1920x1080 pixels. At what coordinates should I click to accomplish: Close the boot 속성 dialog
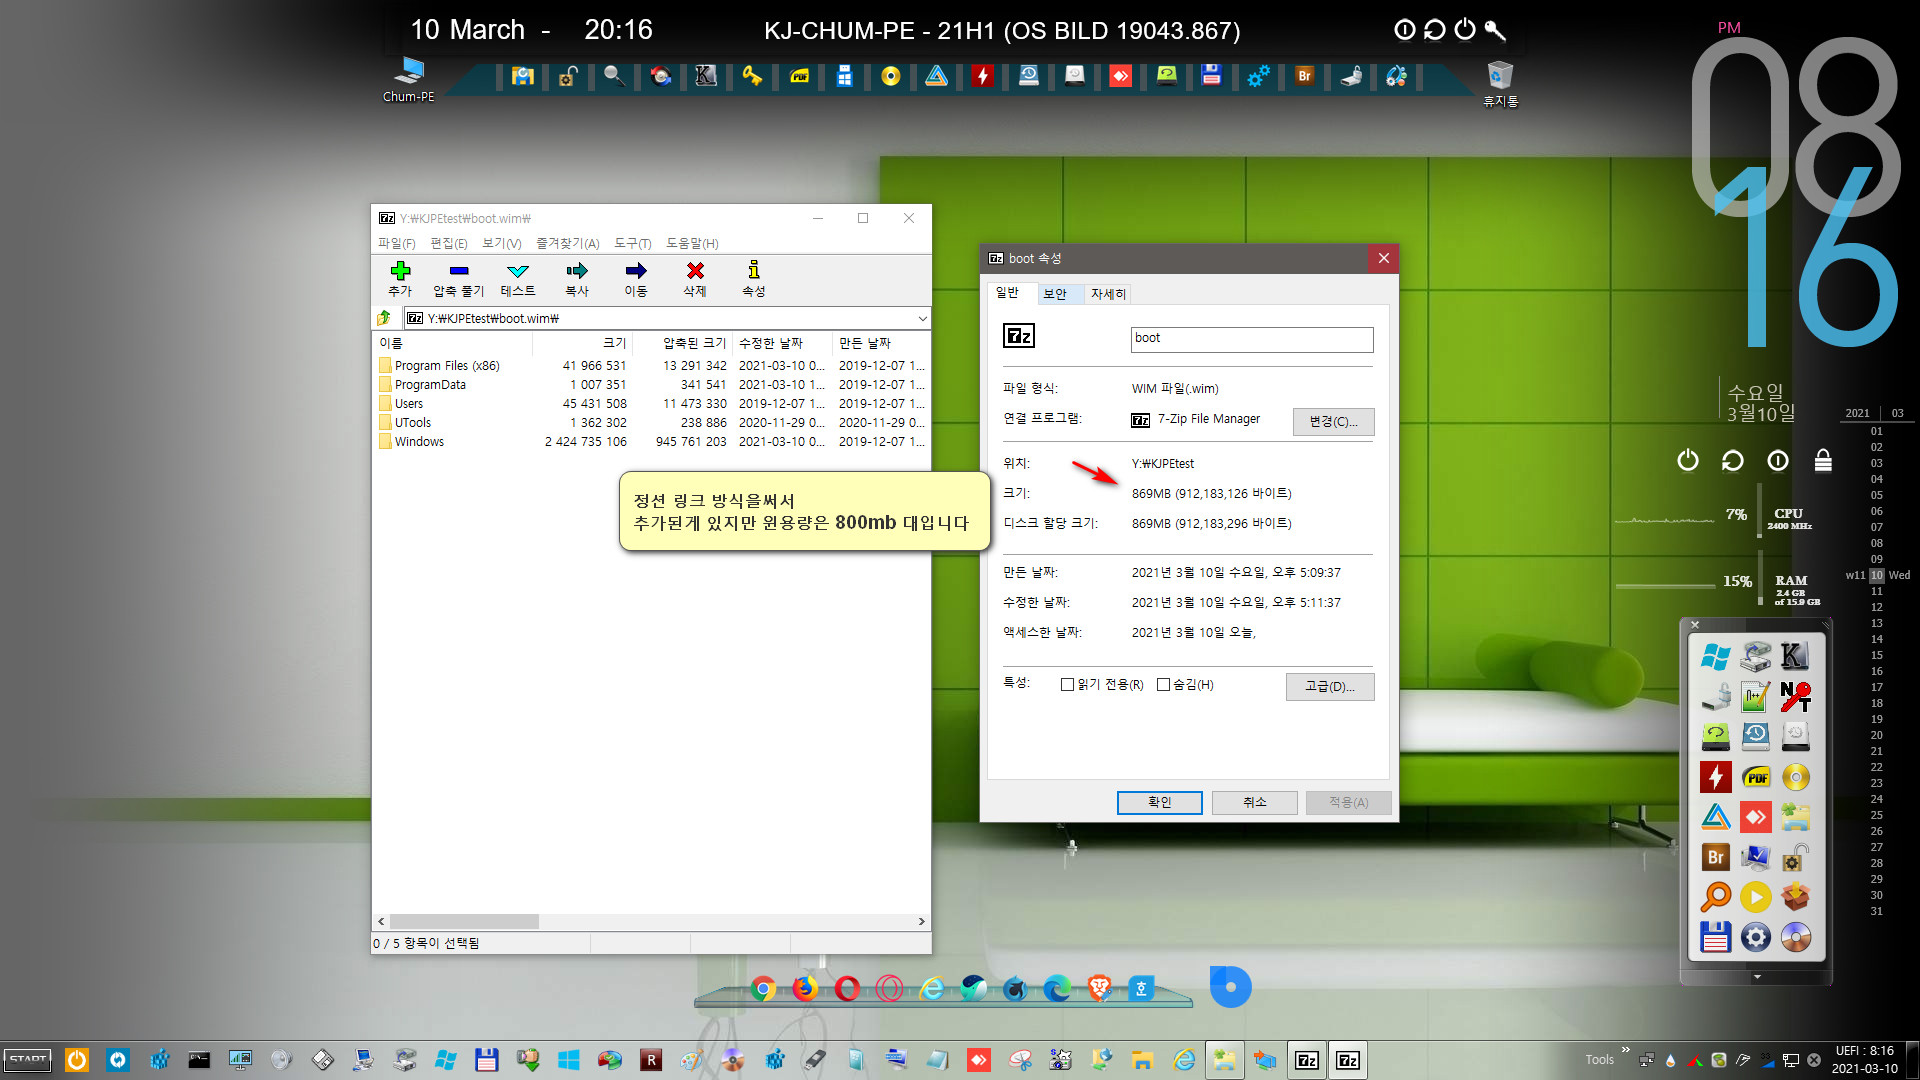1383,258
